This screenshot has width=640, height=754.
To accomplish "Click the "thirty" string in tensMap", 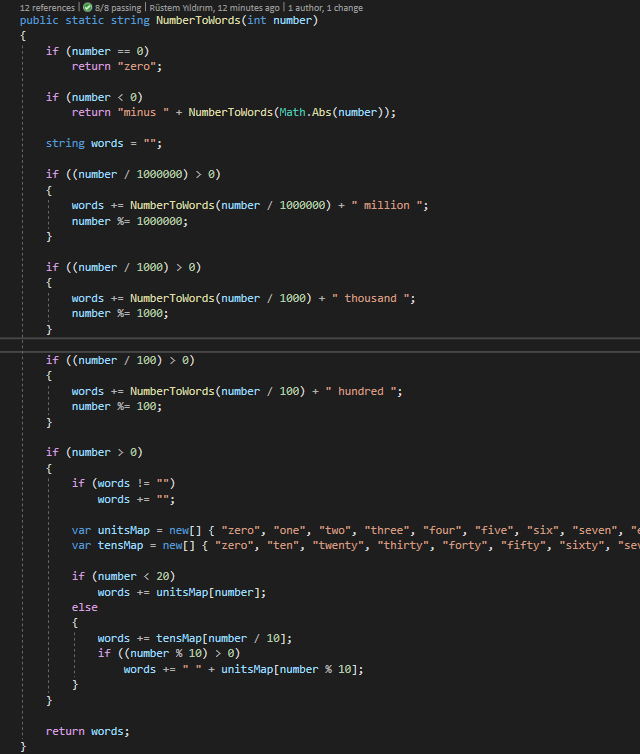I will coord(403,545).
